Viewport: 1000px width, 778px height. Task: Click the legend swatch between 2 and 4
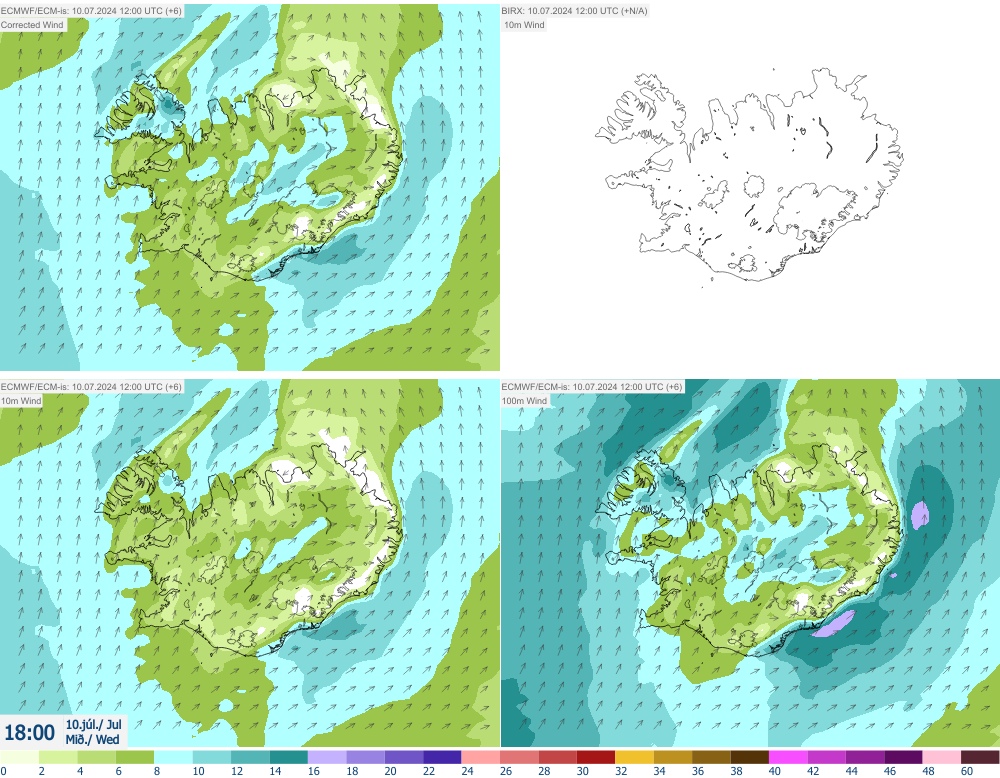(58, 757)
